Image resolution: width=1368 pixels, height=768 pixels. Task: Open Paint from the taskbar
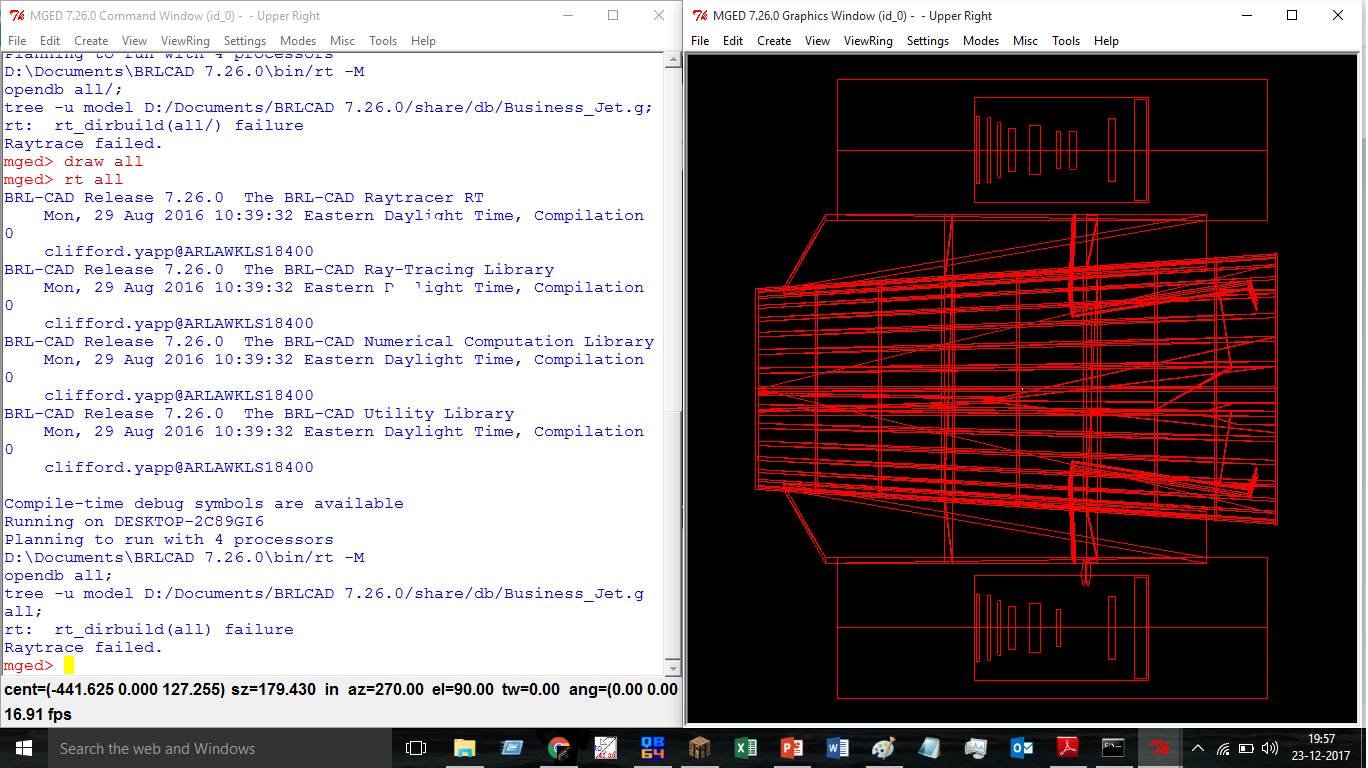tap(884, 748)
